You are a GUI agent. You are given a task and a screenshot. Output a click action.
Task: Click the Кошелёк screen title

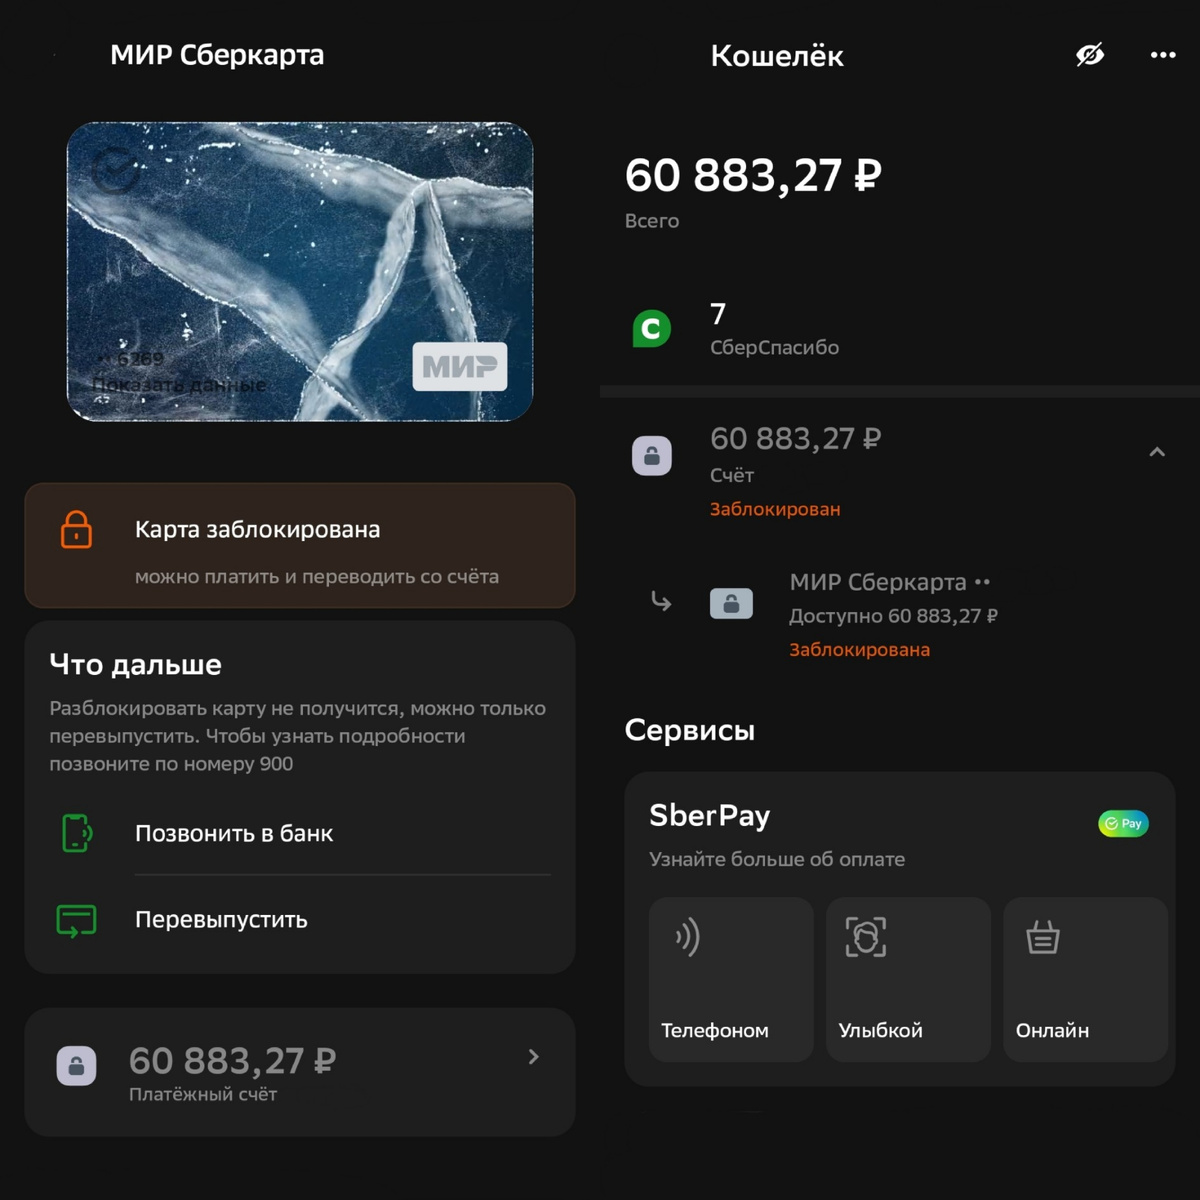click(x=777, y=55)
